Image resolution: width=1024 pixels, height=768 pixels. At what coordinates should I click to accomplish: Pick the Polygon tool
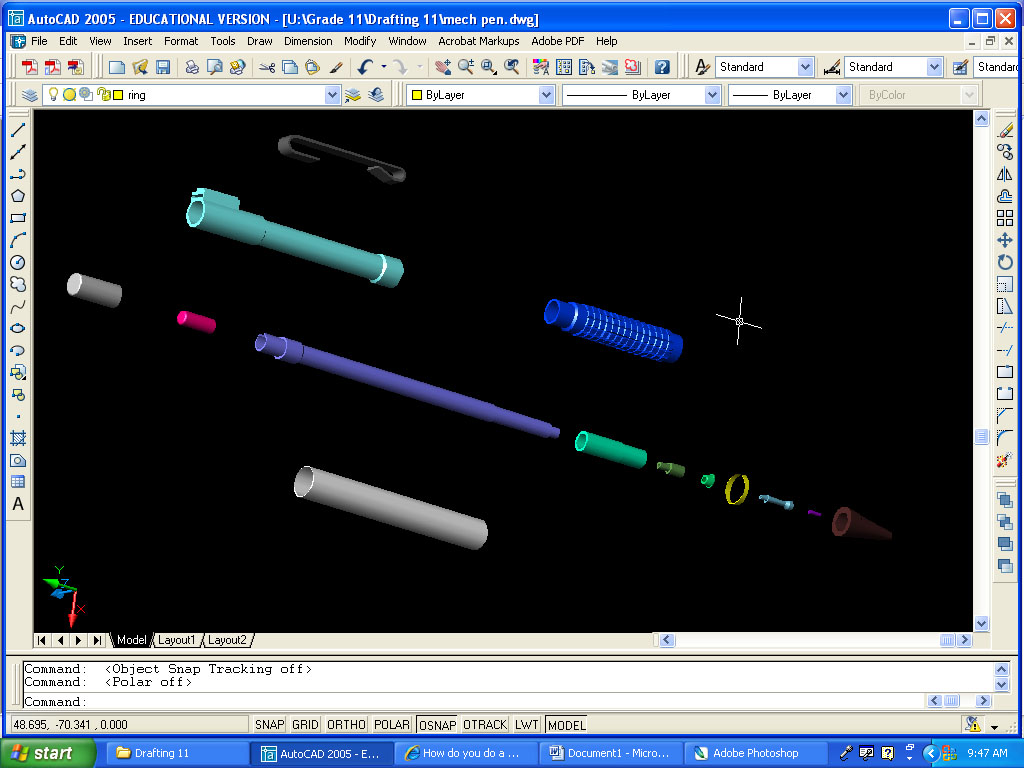coord(18,196)
